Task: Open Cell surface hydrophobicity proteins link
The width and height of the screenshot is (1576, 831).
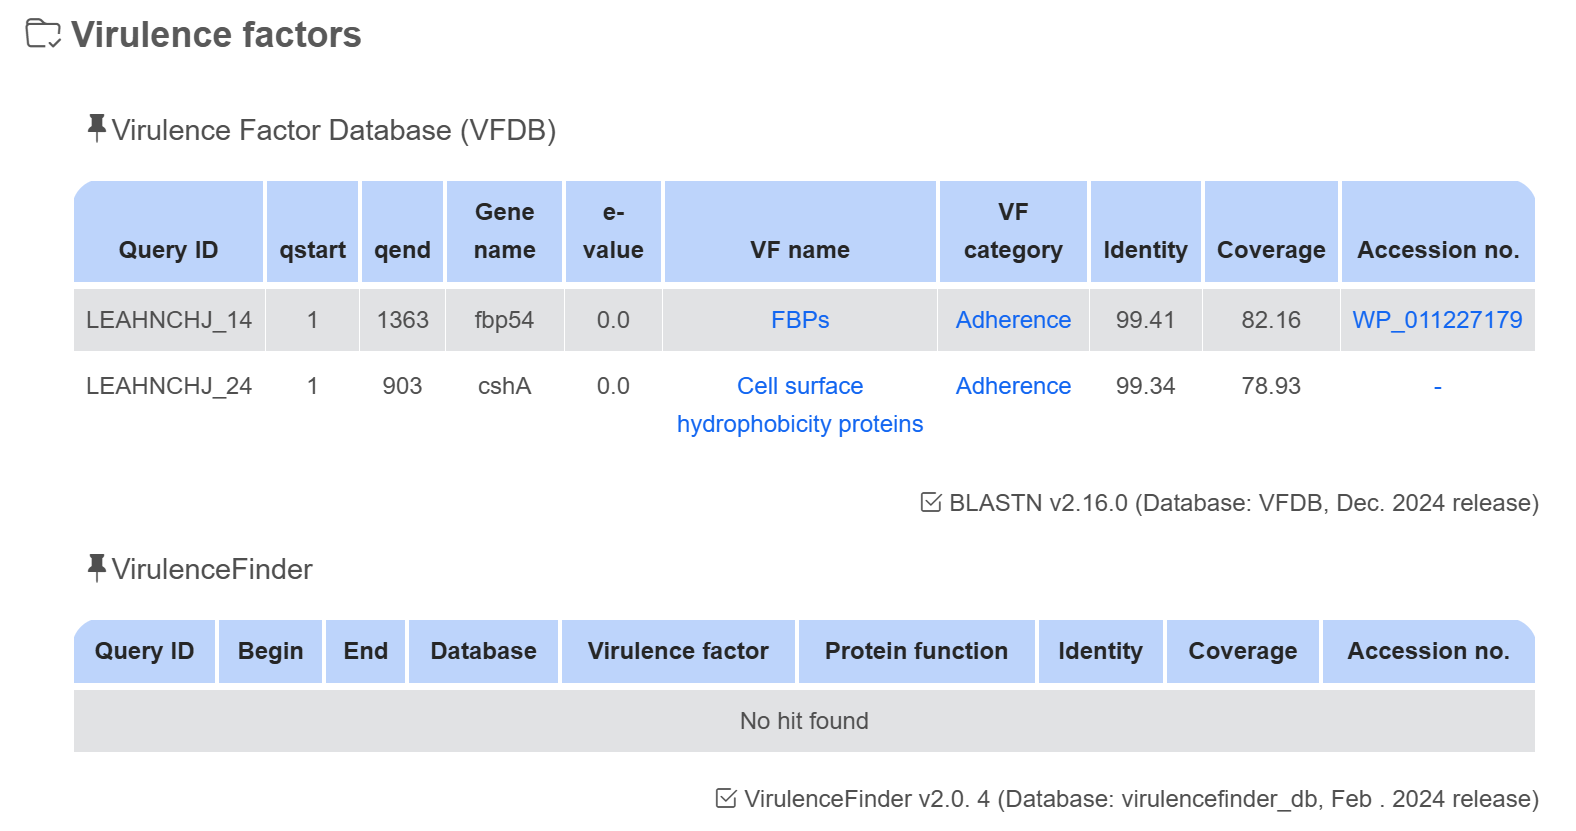Action: 799,405
